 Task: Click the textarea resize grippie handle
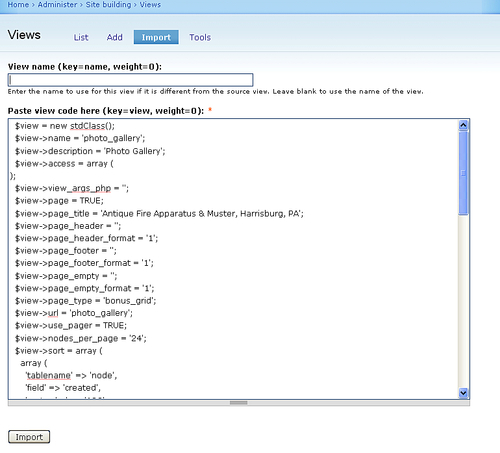pyautogui.click(x=239, y=403)
